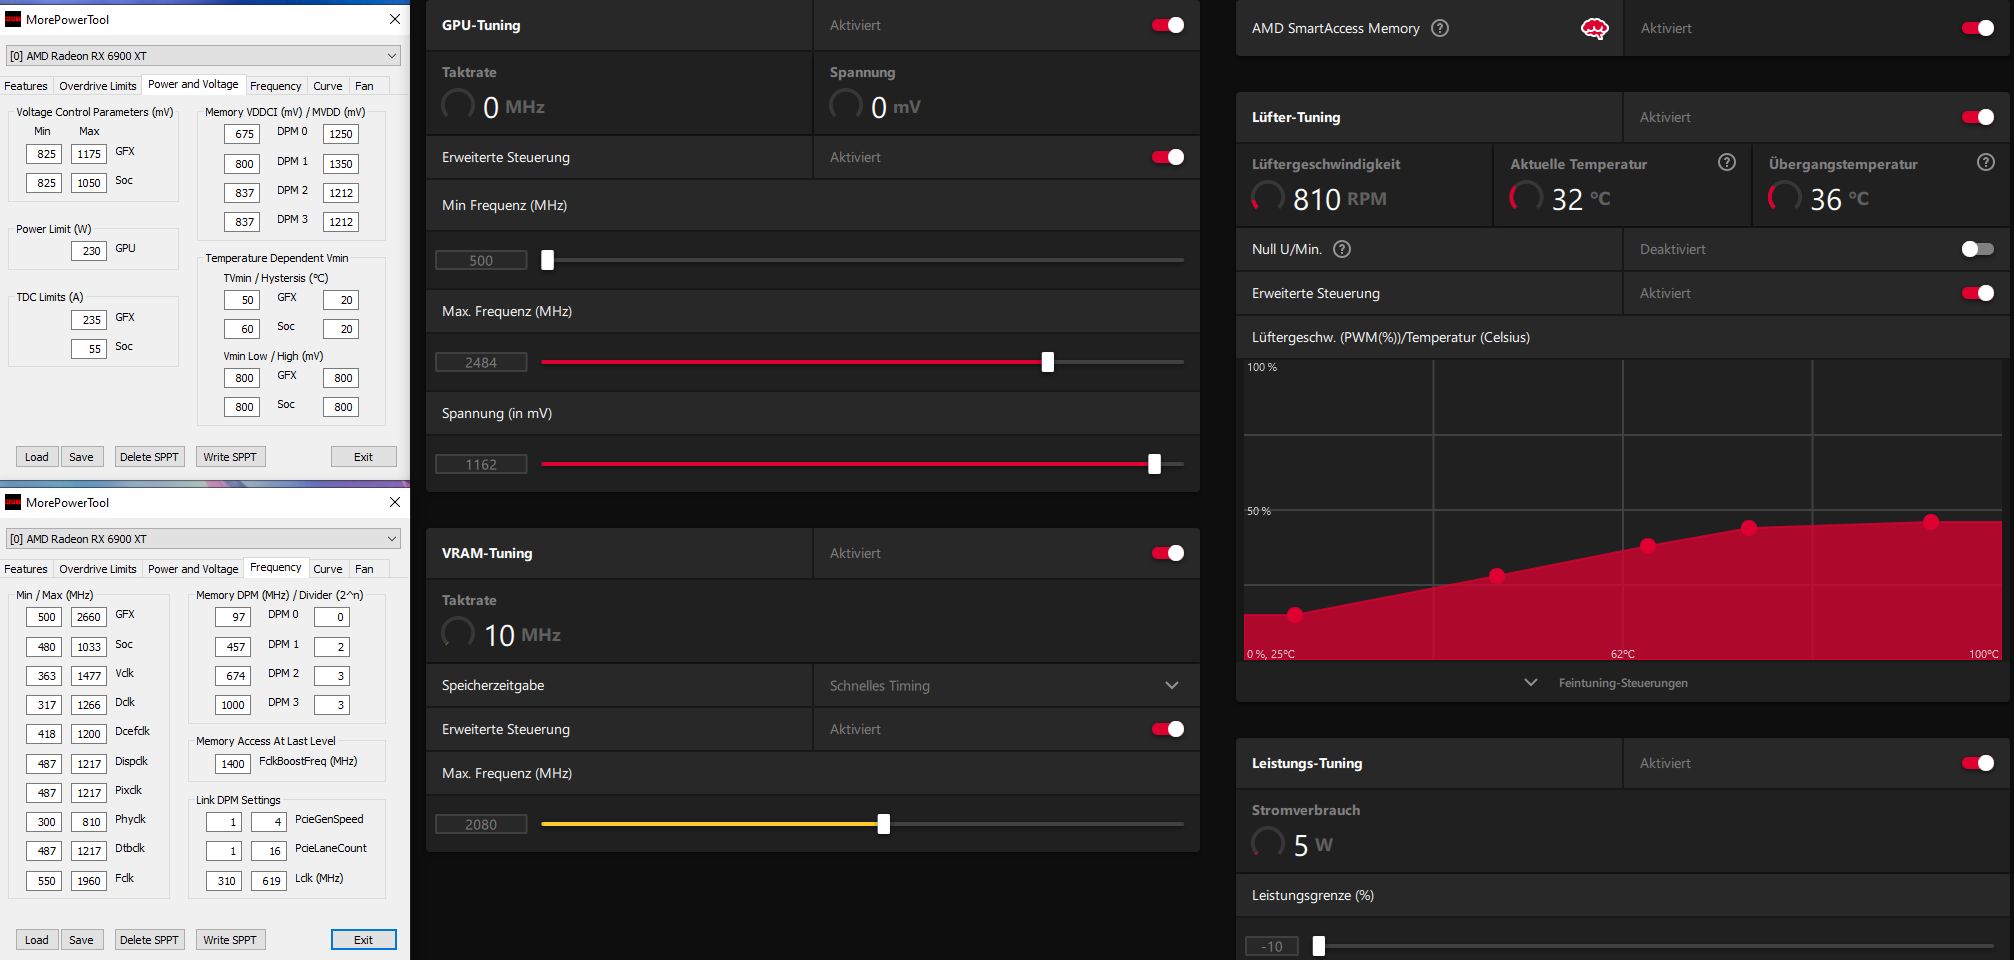The image size is (2014, 960).
Task: Click the AMD SmartAccess Memory brain icon
Action: point(1594,29)
